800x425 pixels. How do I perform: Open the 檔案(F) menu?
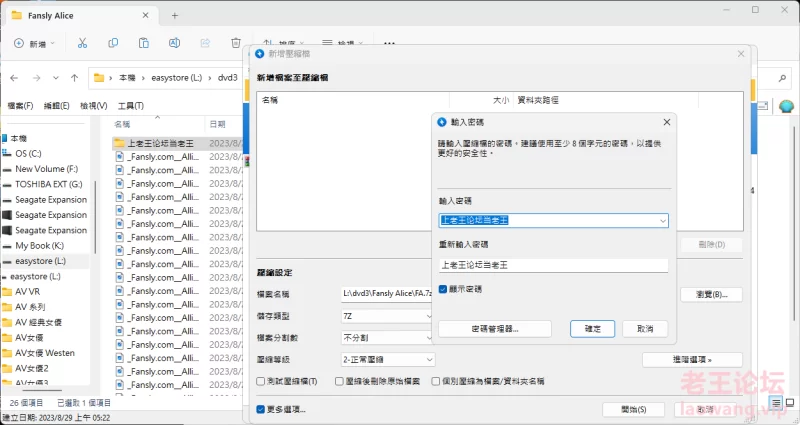(x=20, y=106)
